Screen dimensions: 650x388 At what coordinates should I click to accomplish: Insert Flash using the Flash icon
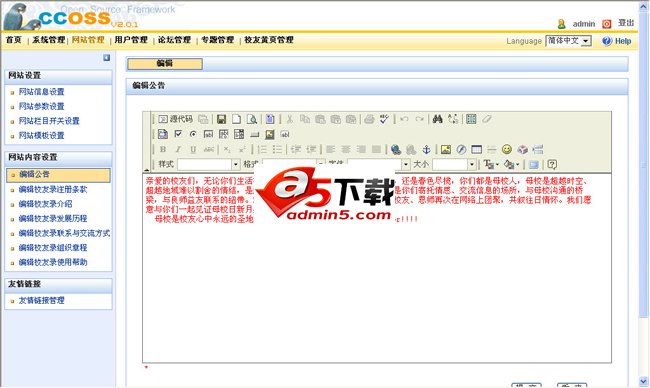[461, 150]
